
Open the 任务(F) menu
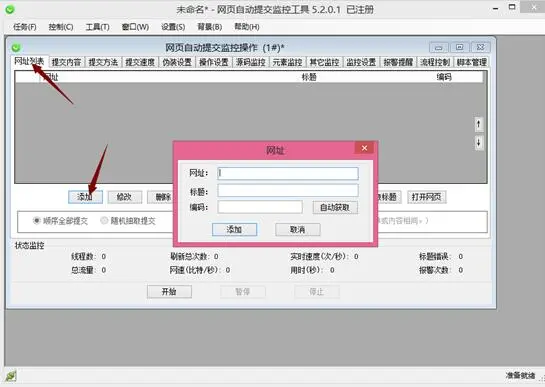click(x=25, y=27)
